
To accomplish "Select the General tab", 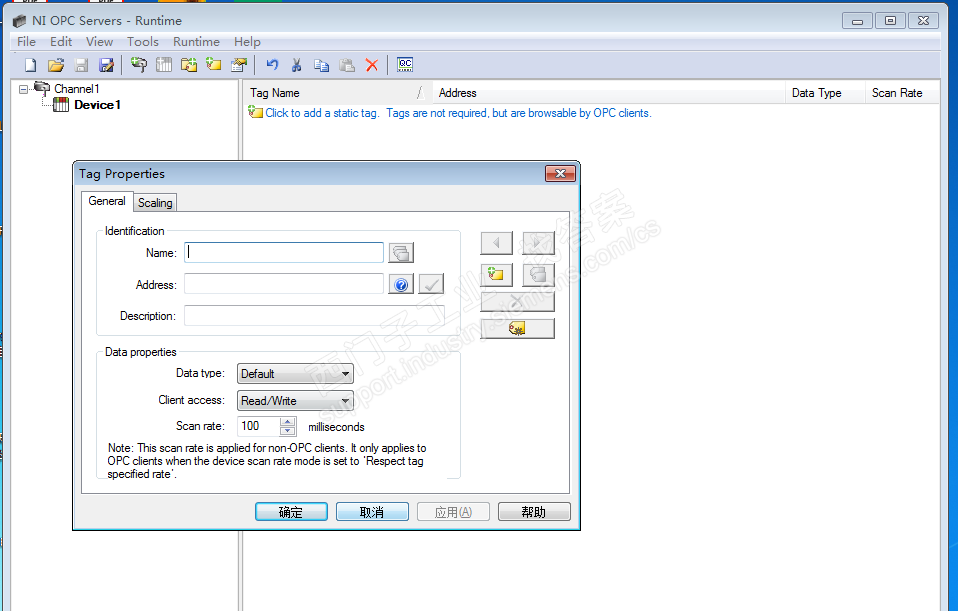I will click(107, 201).
